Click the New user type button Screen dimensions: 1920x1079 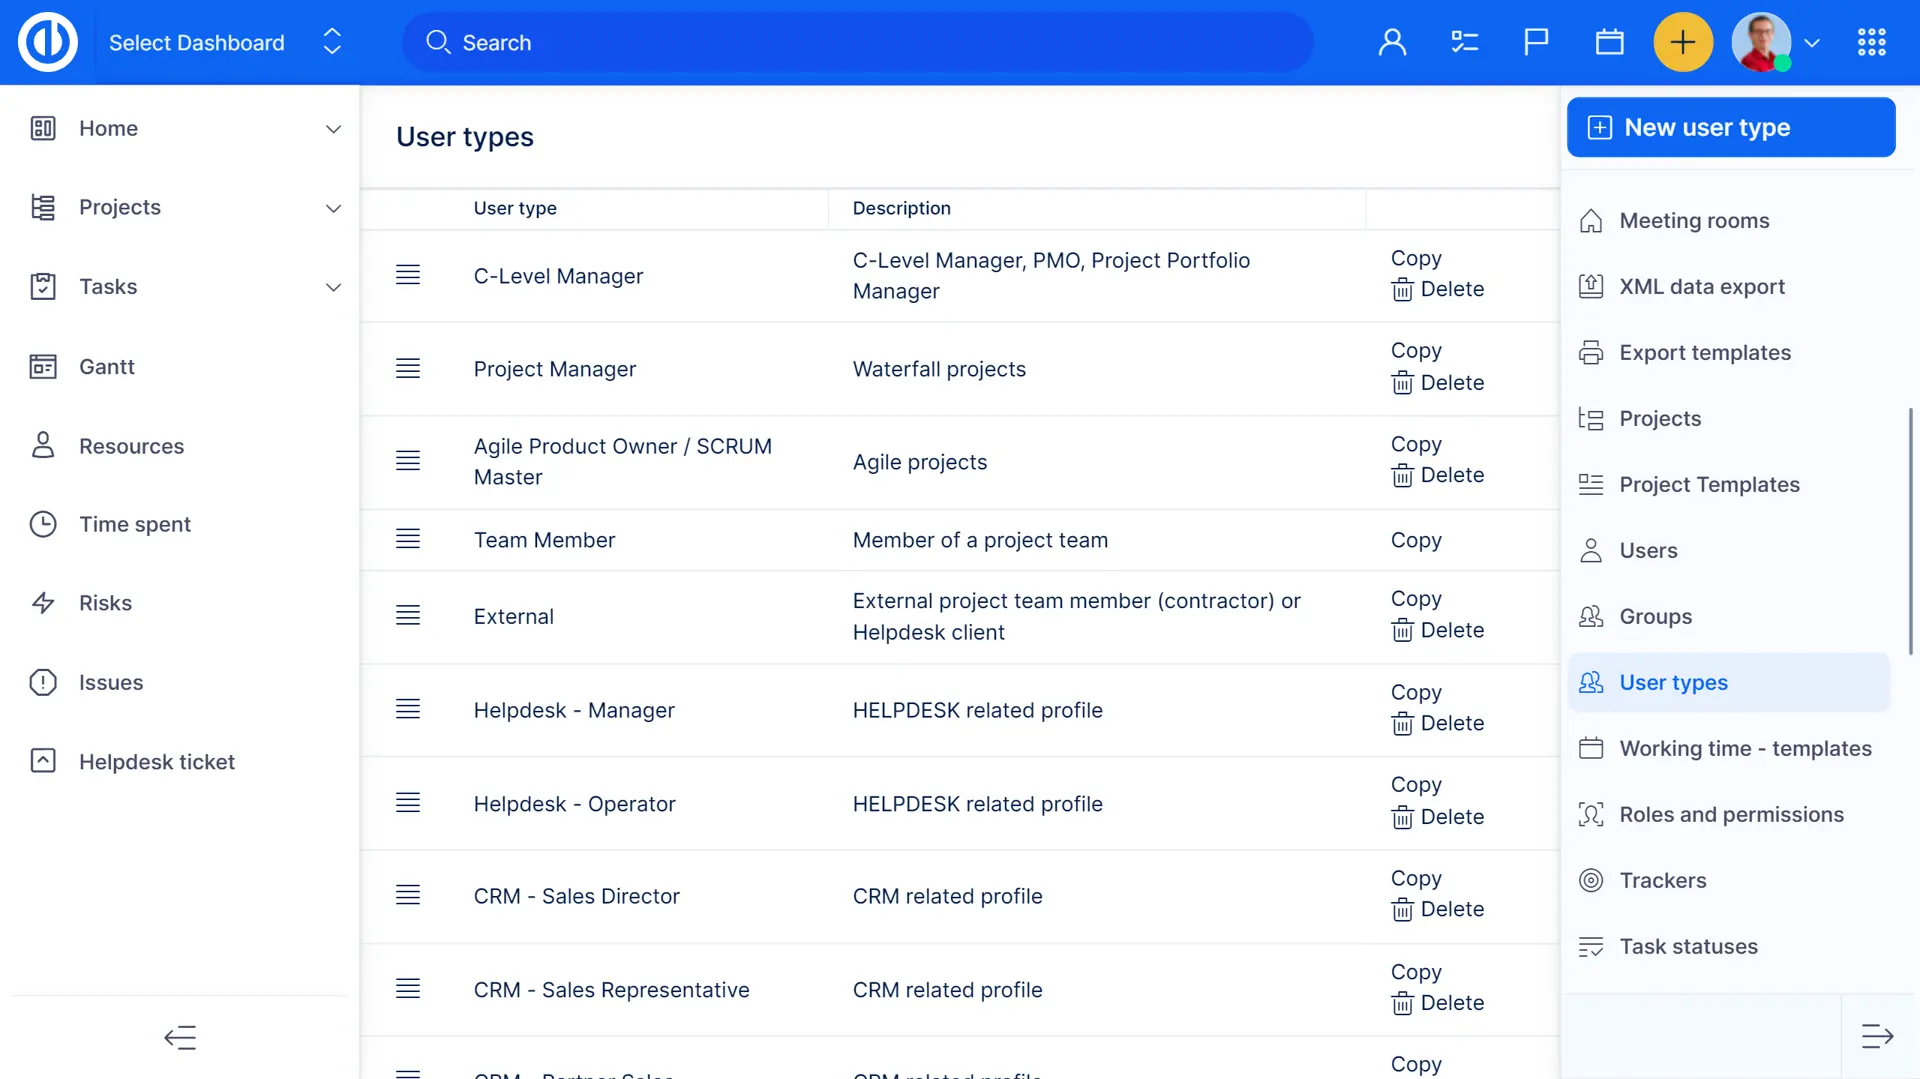(x=1730, y=127)
